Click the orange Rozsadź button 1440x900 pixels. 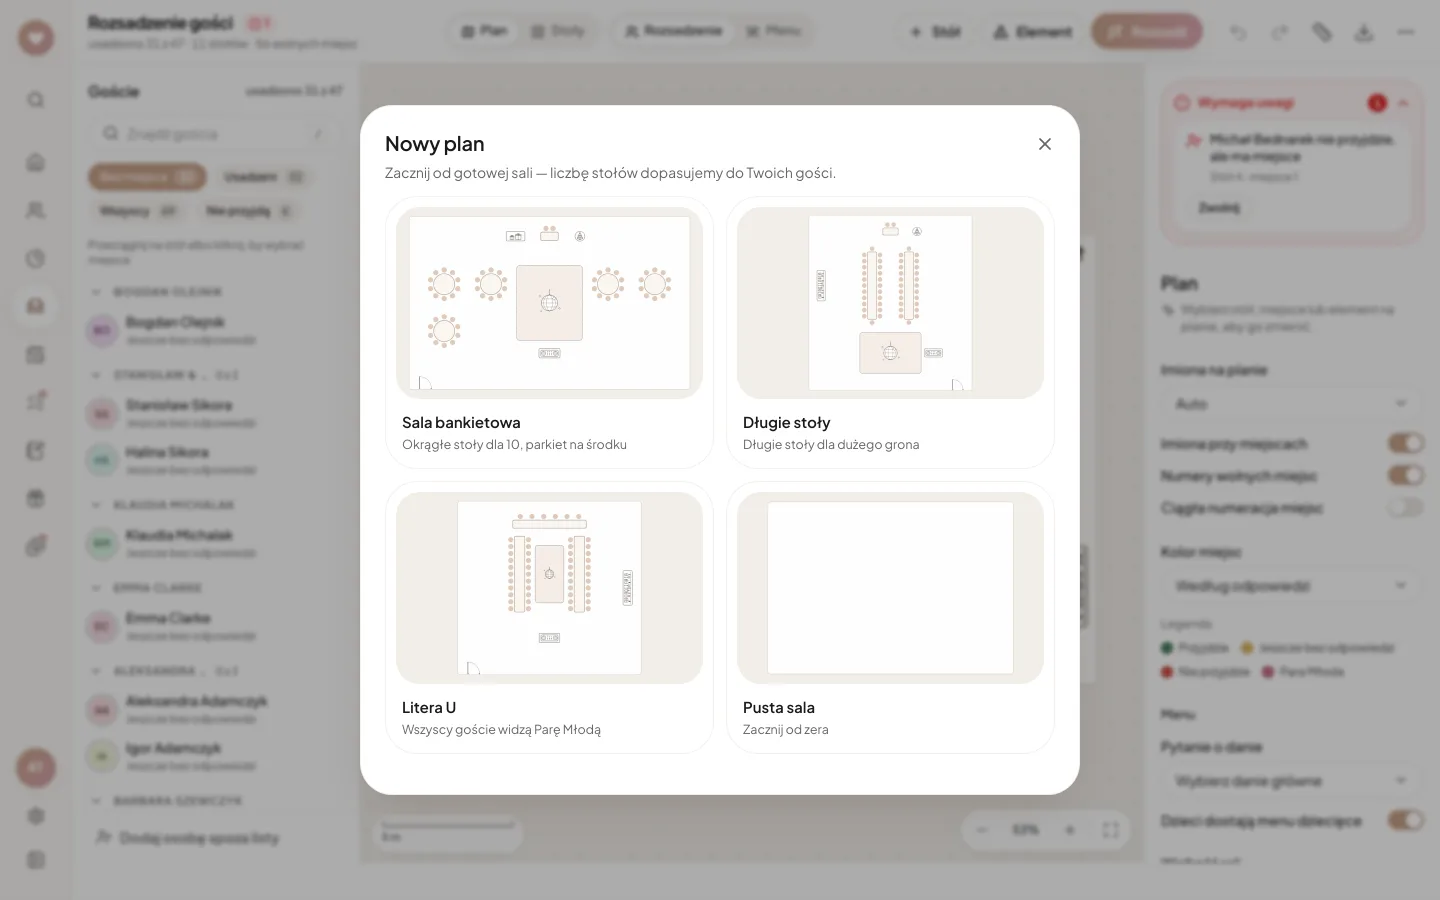click(x=1147, y=32)
